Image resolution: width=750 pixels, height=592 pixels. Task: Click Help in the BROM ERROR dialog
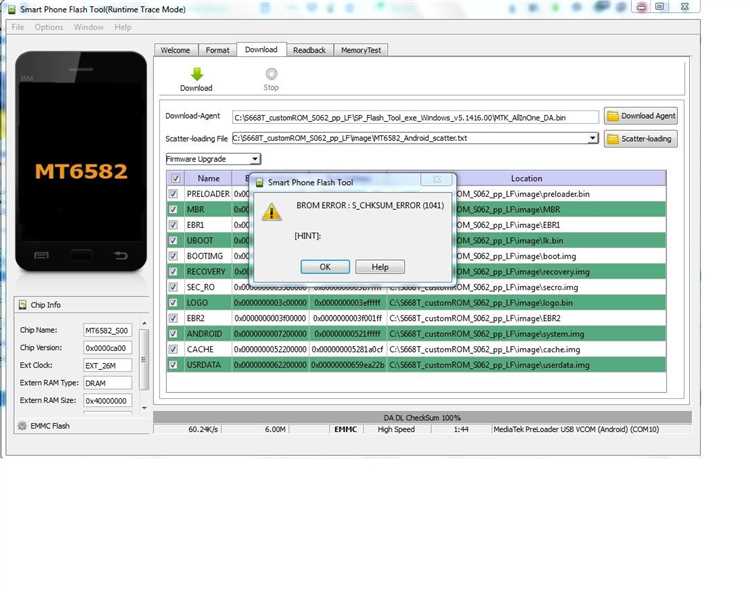(x=380, y=267)
